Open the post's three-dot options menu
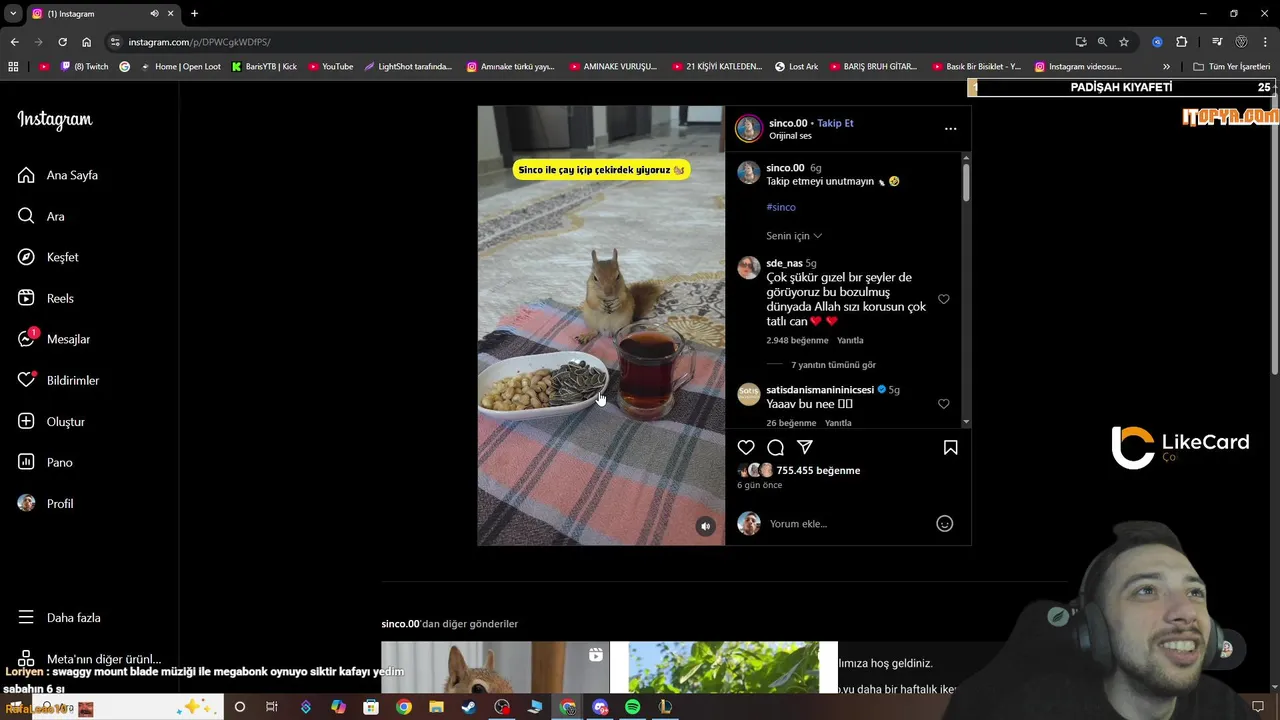The image size is (1280, 720). [x=950, y=129]
